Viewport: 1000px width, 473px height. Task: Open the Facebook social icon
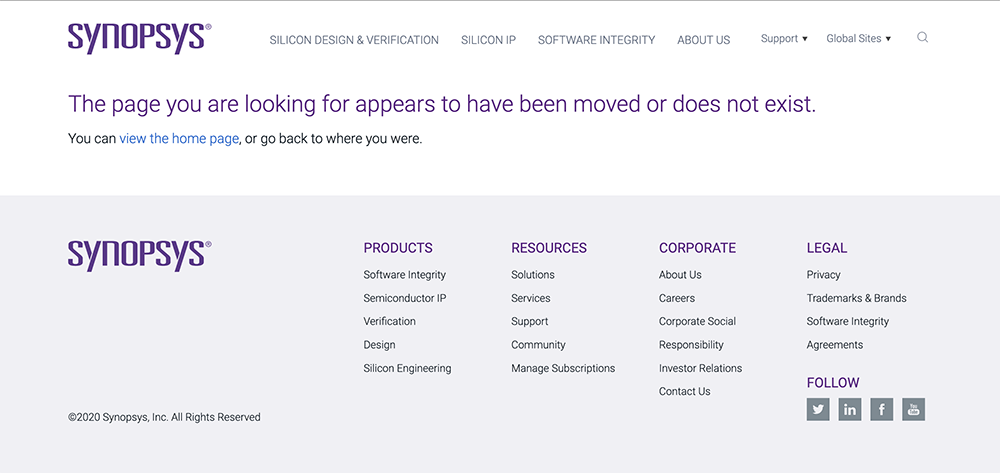pos(881,409)
